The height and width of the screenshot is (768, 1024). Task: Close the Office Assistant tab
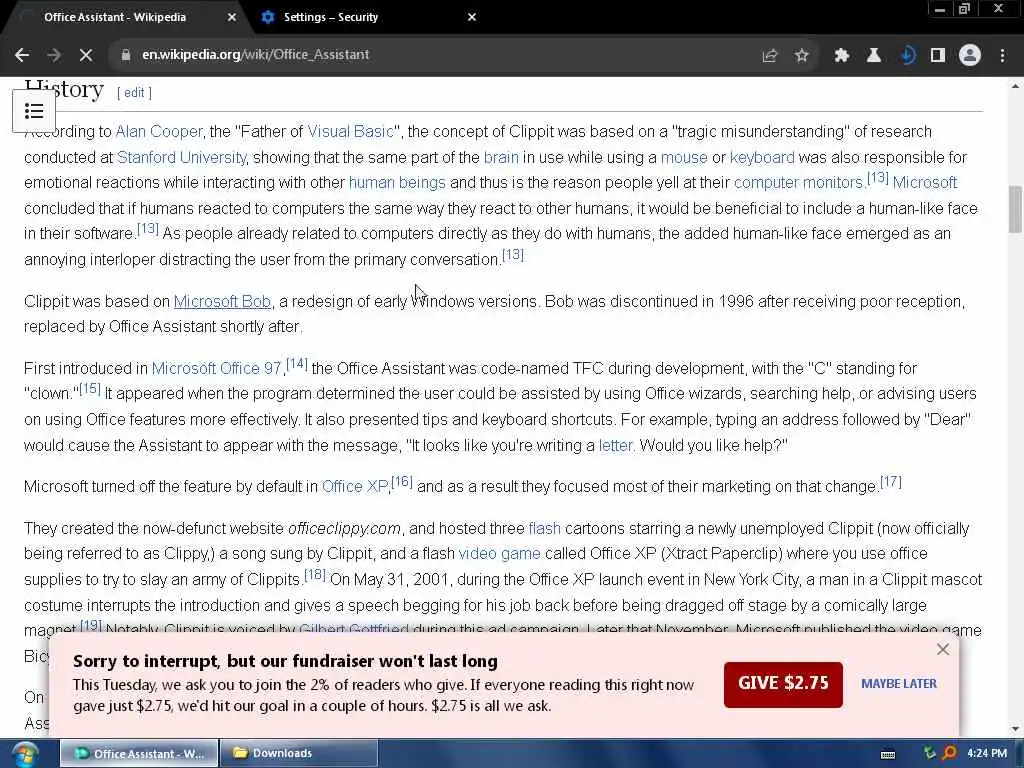(231, 17)
